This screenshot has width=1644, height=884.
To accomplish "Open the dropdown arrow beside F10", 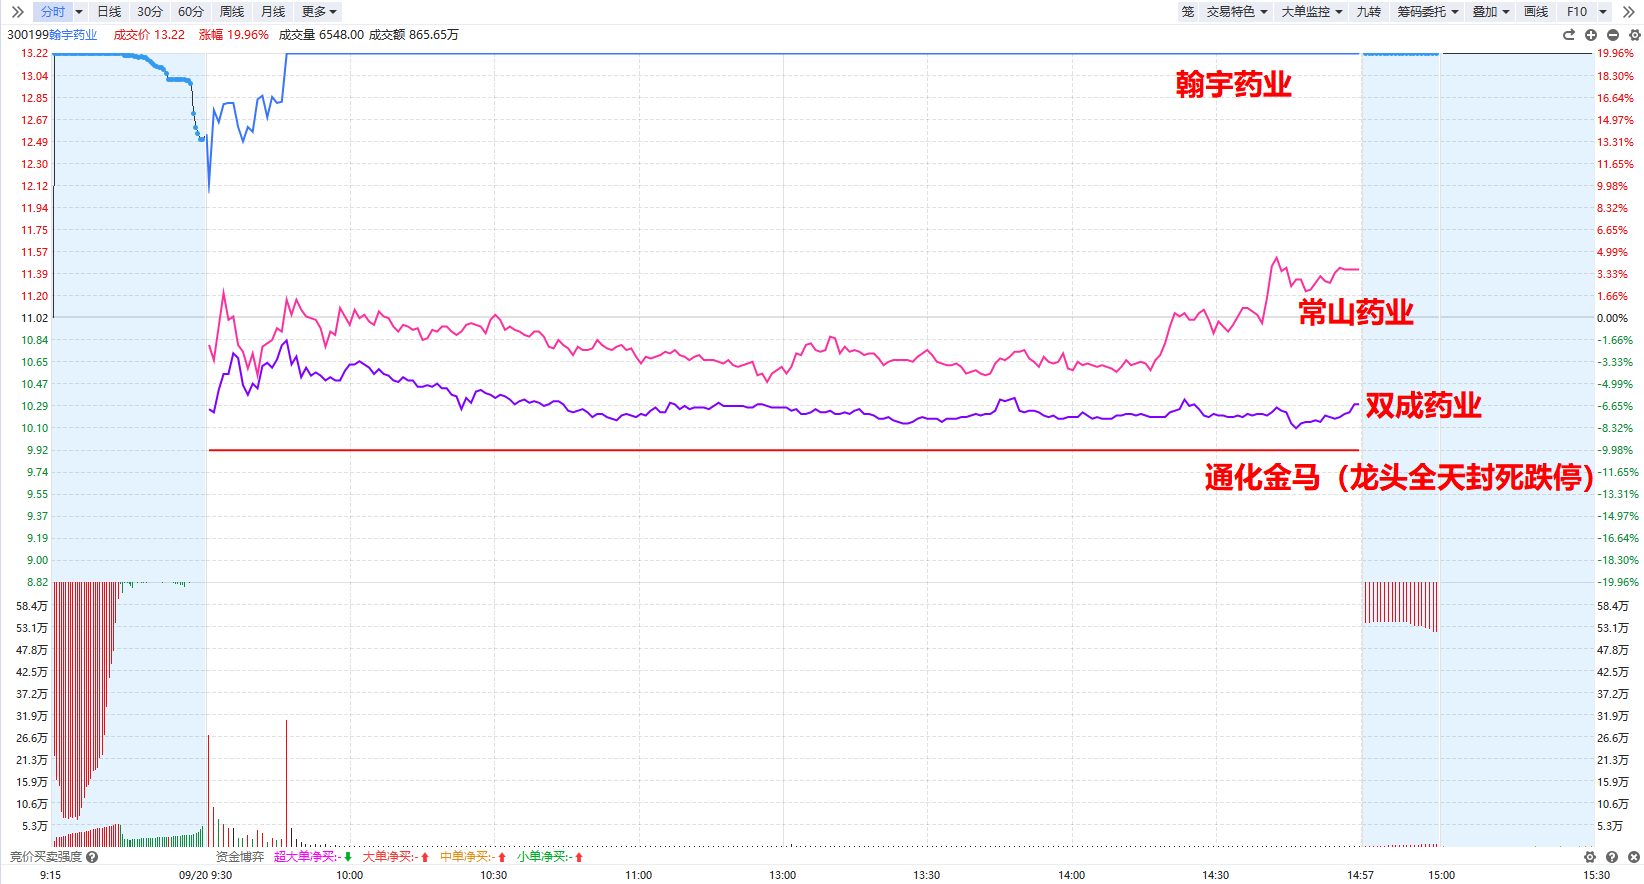I will [x=1603, y=12].
